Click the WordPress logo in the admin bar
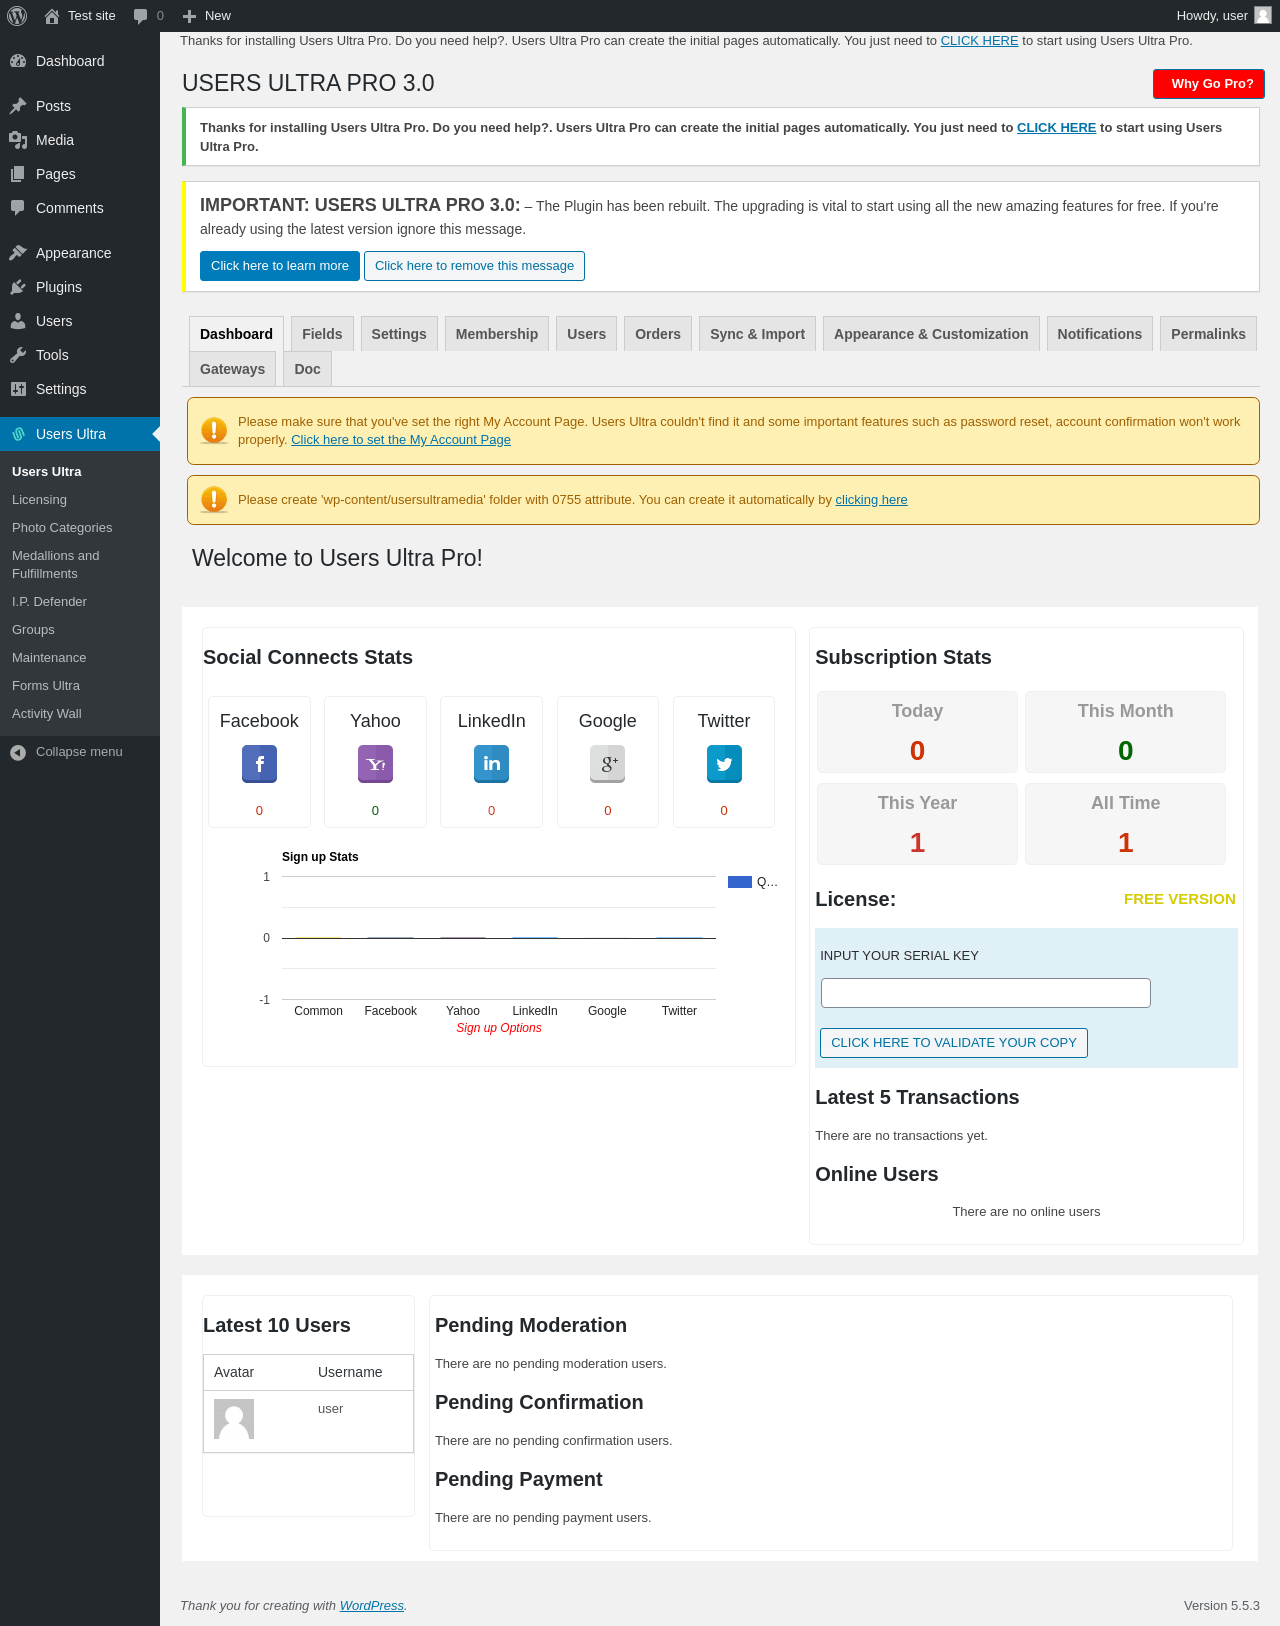1280x1626 pixels. point(17,16)
